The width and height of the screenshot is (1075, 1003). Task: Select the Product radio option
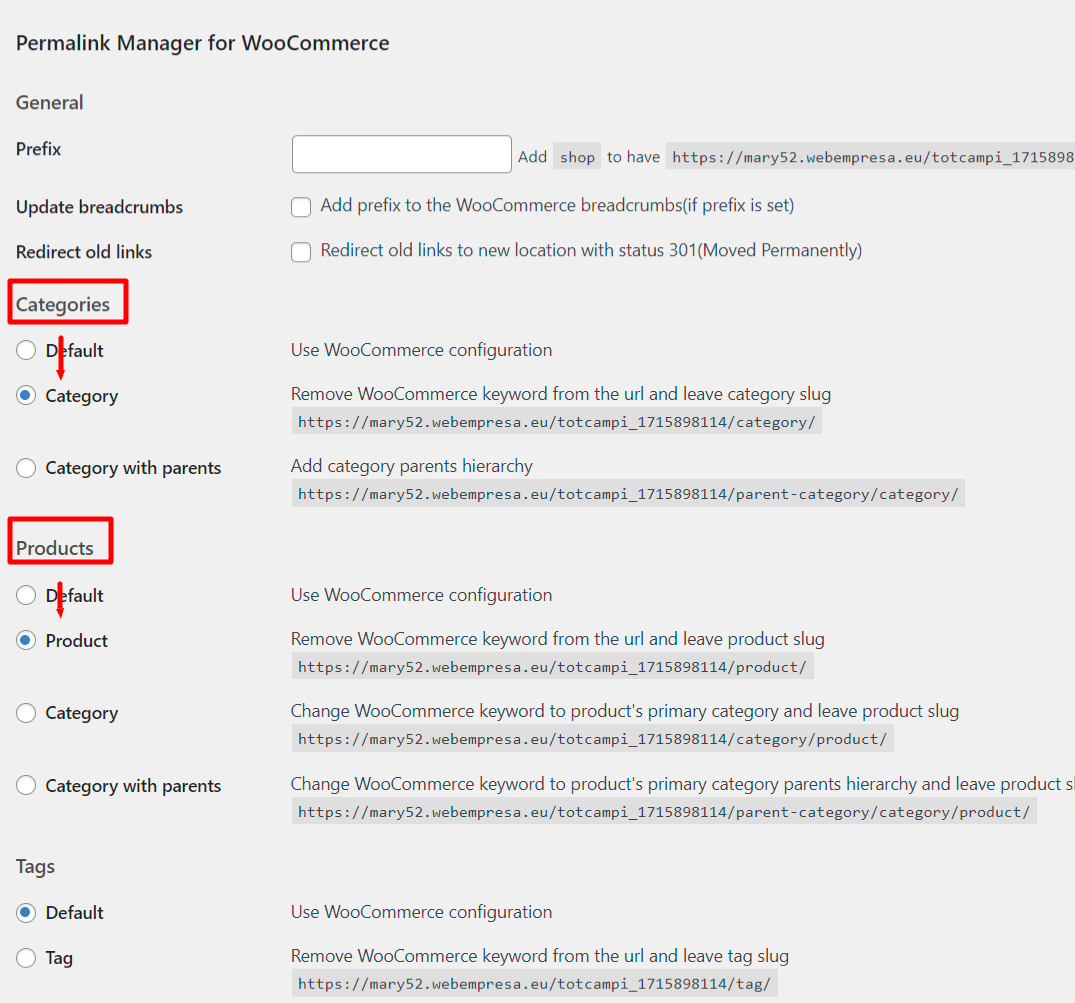click(26, 640)
